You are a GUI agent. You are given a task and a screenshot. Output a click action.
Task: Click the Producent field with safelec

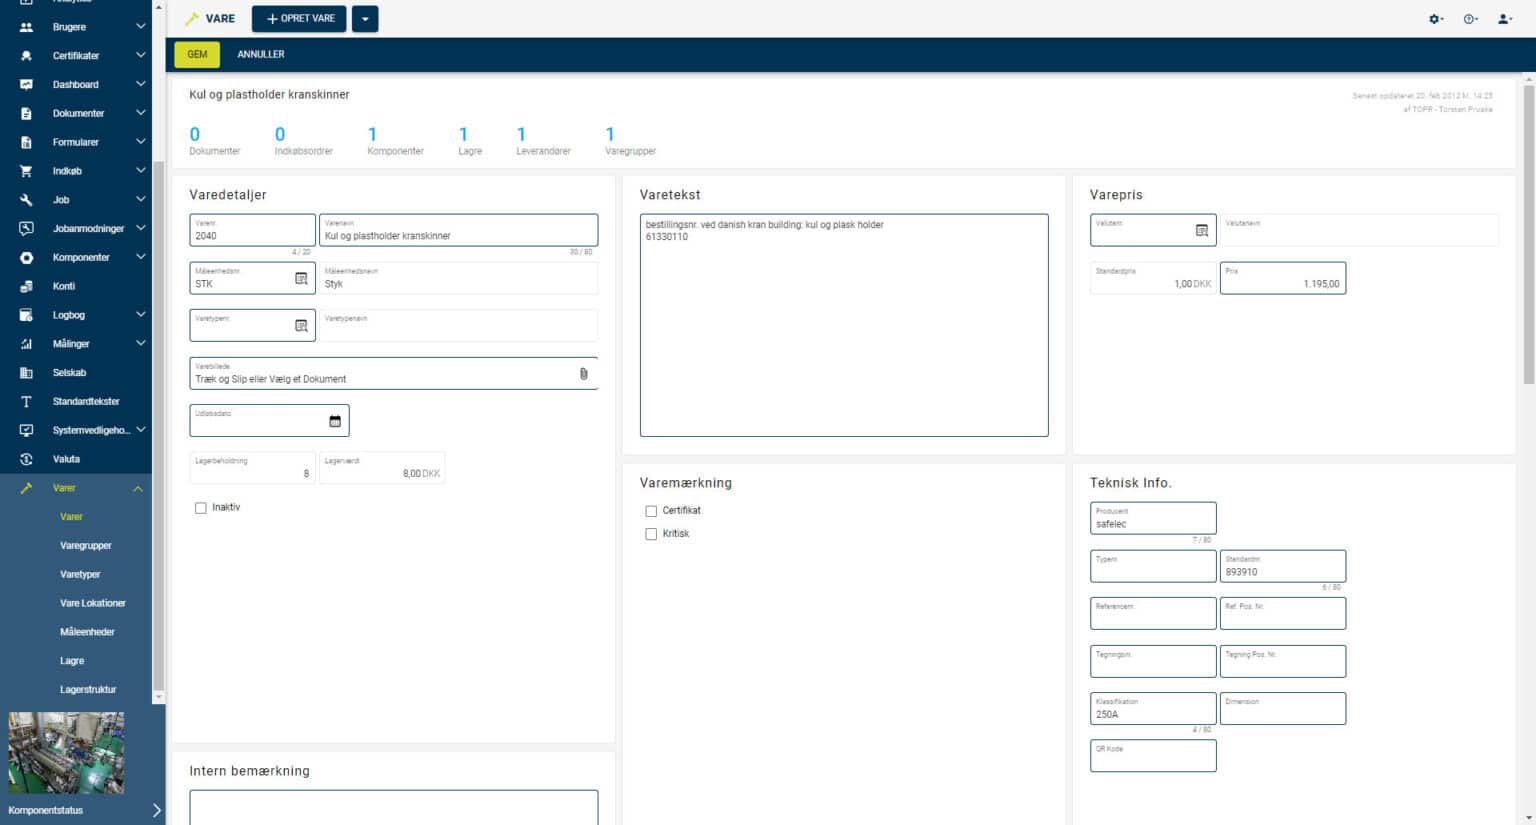tap(1153, 518)
